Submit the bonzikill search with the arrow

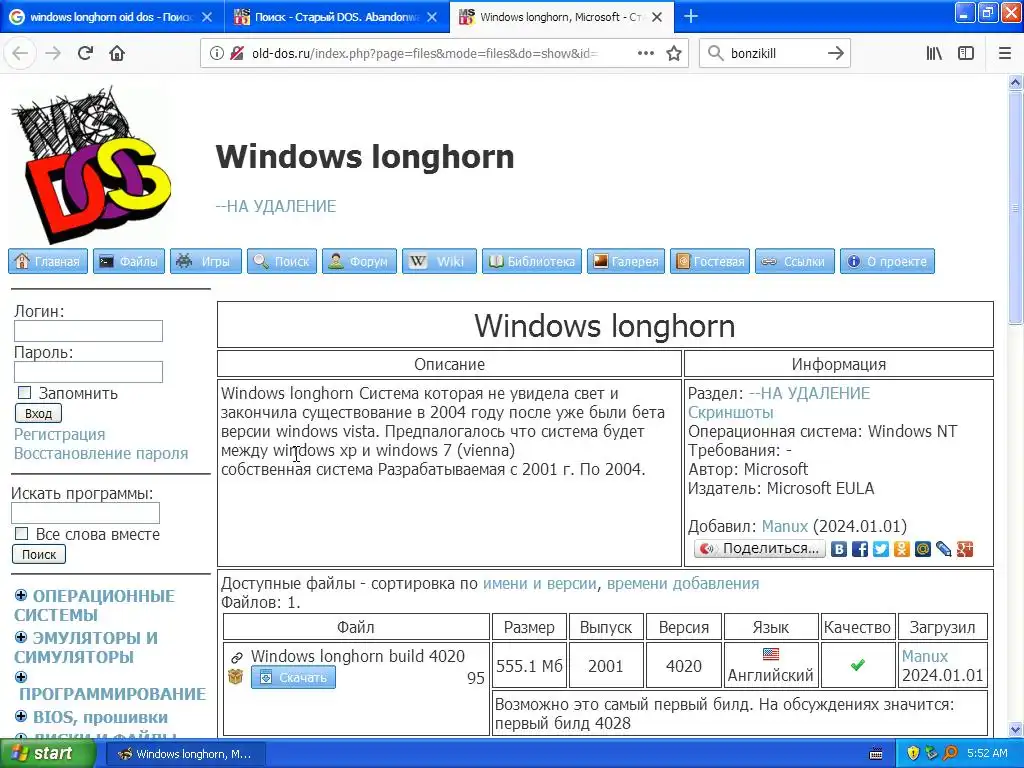835,54
